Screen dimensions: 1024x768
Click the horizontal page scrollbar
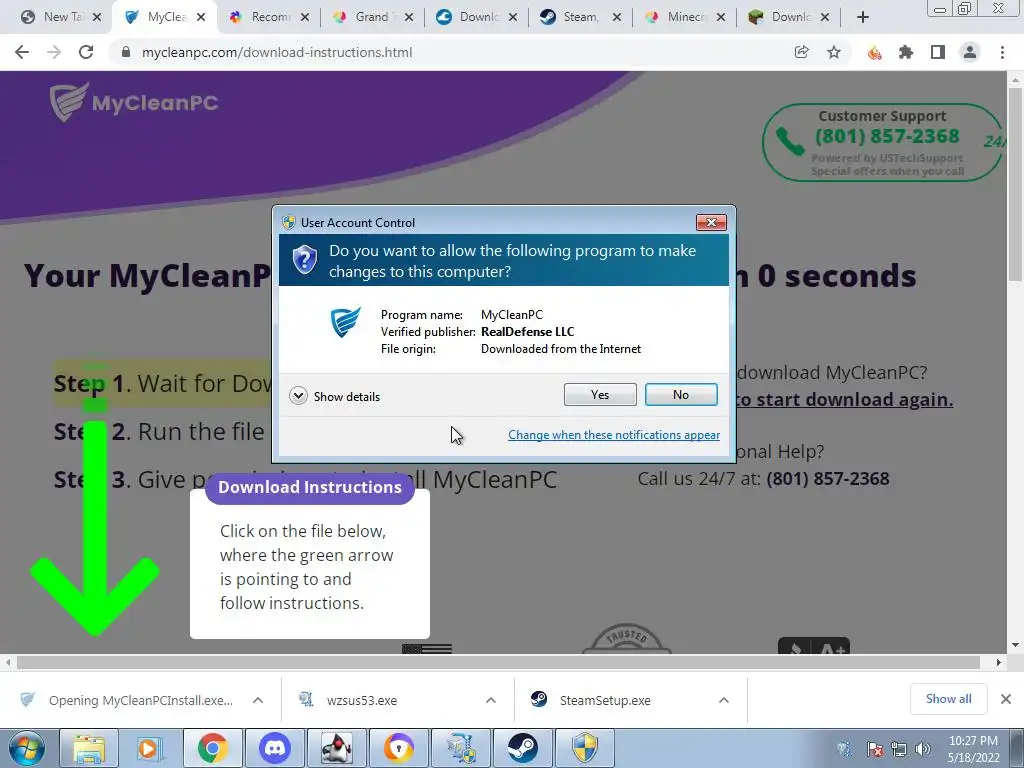(498, 662)
